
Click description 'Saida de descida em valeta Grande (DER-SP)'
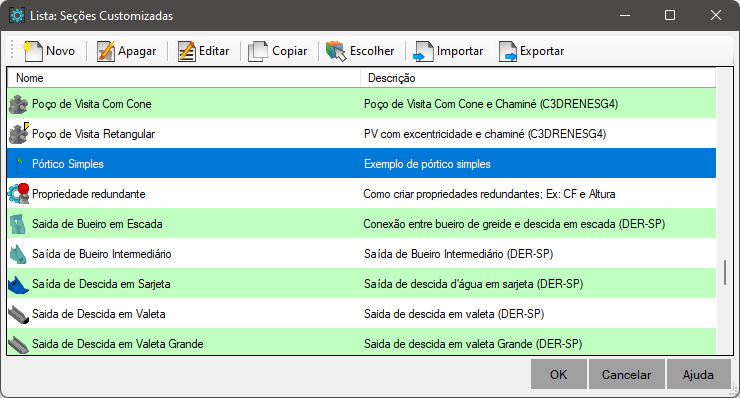coord(473,344)
